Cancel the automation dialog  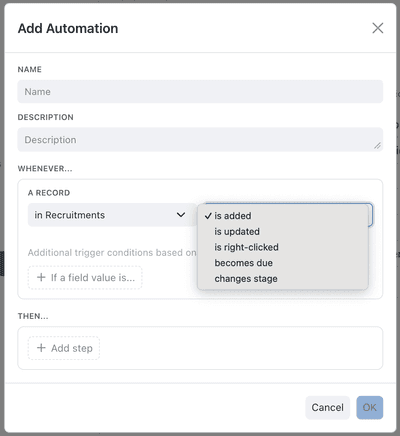pos(327,407)
